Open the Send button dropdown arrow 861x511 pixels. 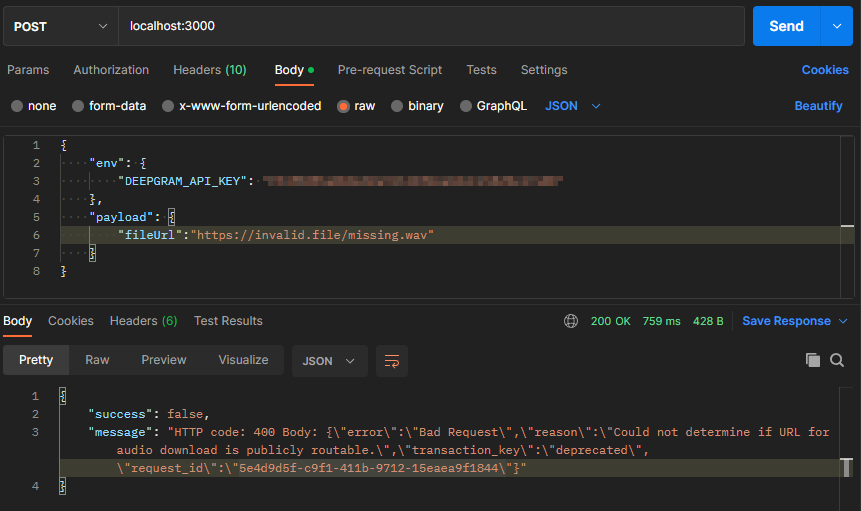pyautogui.click(x=837, y=26)
